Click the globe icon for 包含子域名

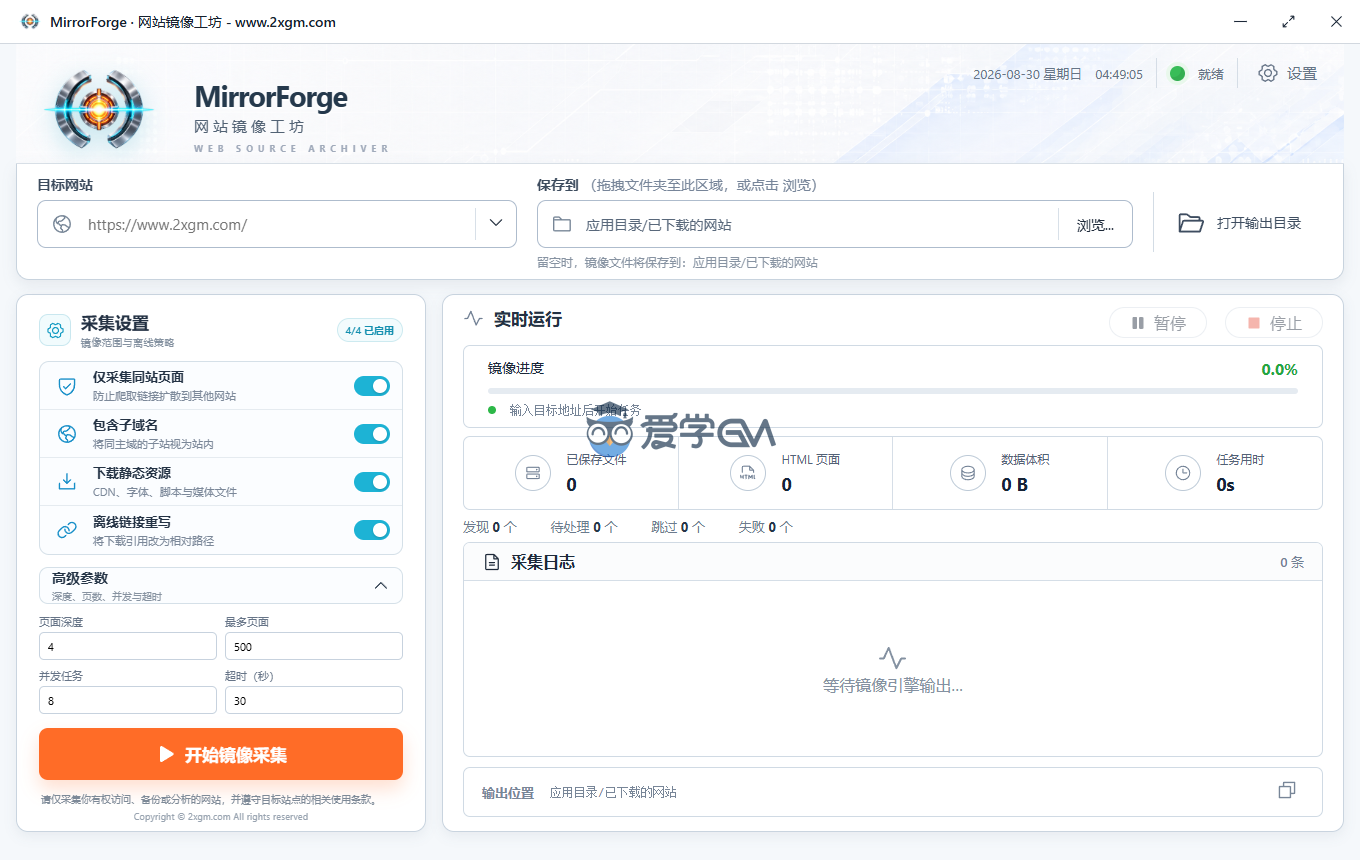tap(67, 434)
